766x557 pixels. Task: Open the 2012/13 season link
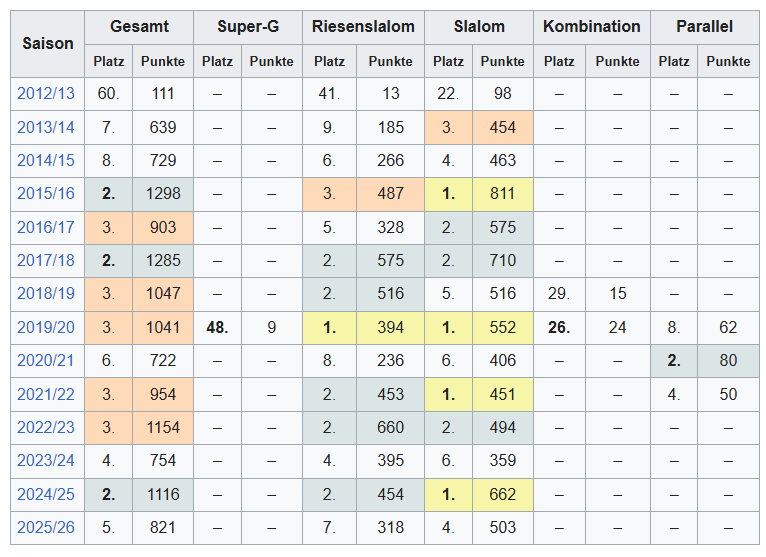coord(45,94)
